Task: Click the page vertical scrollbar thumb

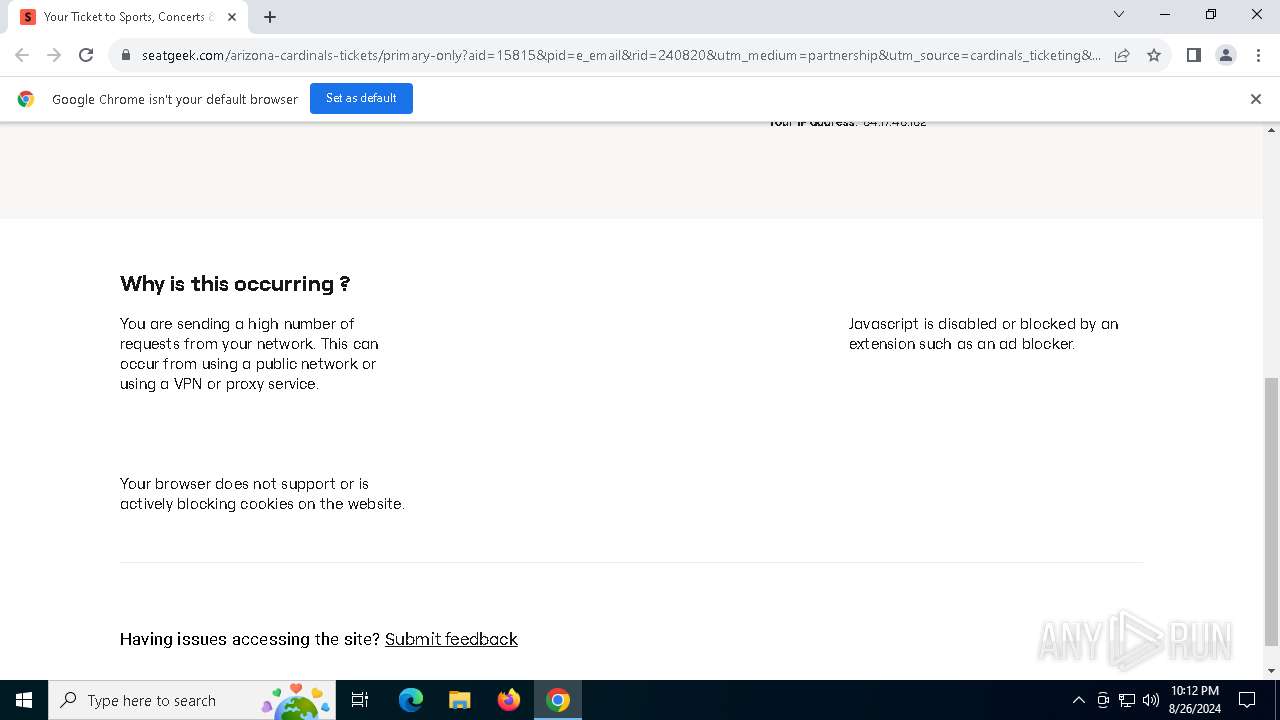Action: coord(1272,511)
